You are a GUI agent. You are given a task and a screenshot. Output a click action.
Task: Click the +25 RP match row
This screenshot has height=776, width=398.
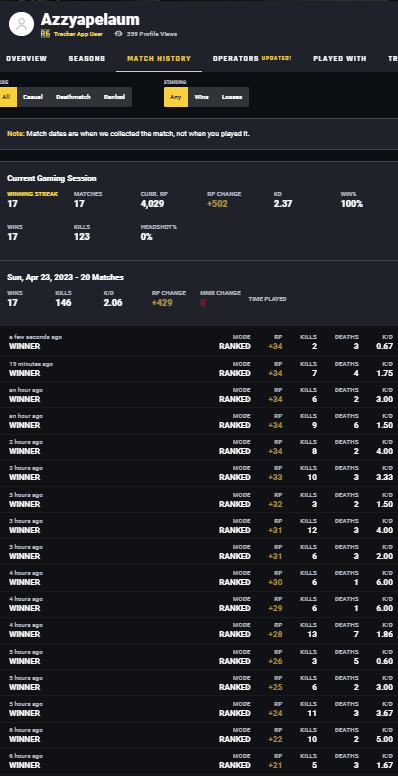pyautogui.click(x=199, y=682)
